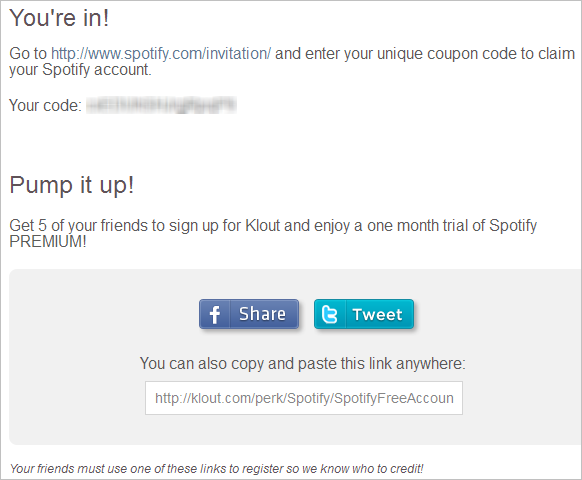This screenshot has width=582, height=480.
Task: Click the blurred coupon code
Action: pos(161,105)
